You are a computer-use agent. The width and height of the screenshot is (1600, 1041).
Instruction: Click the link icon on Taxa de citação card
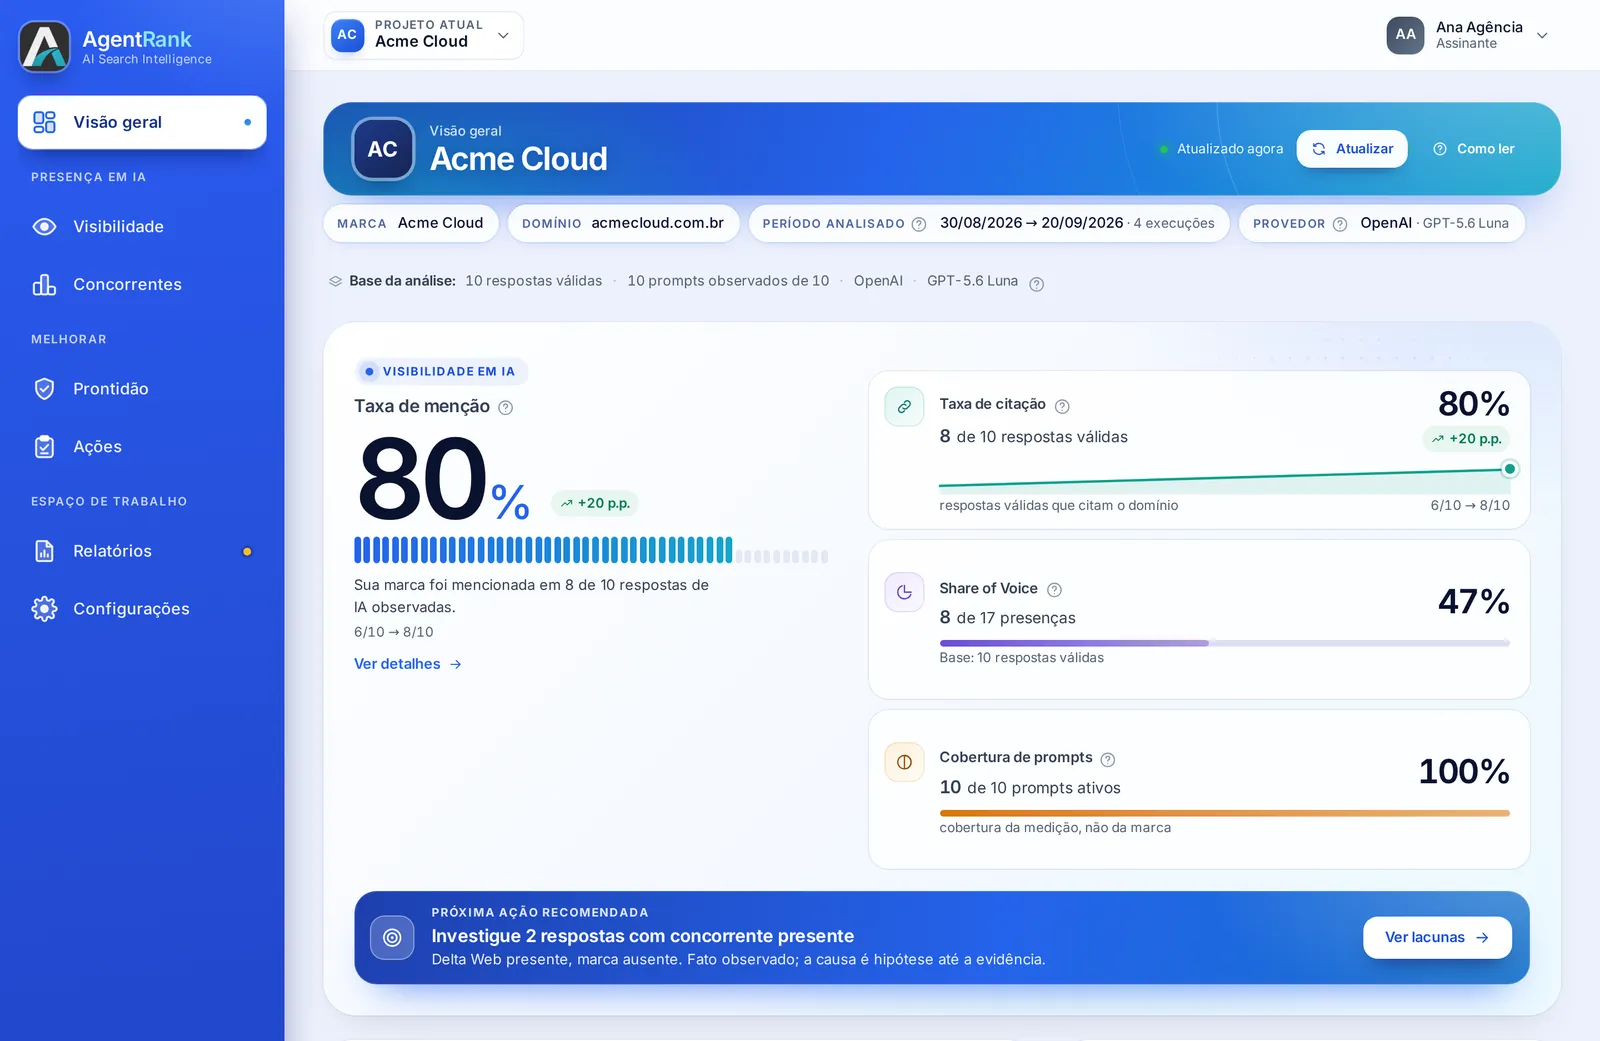[904, 407]
